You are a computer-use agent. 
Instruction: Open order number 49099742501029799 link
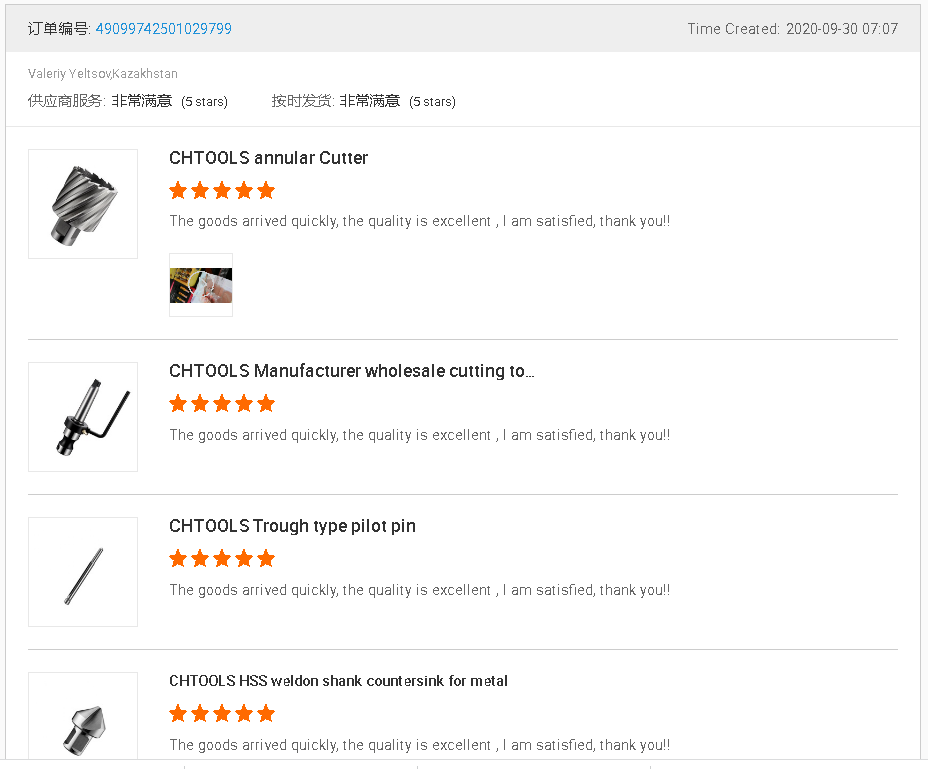pos(163,29)
